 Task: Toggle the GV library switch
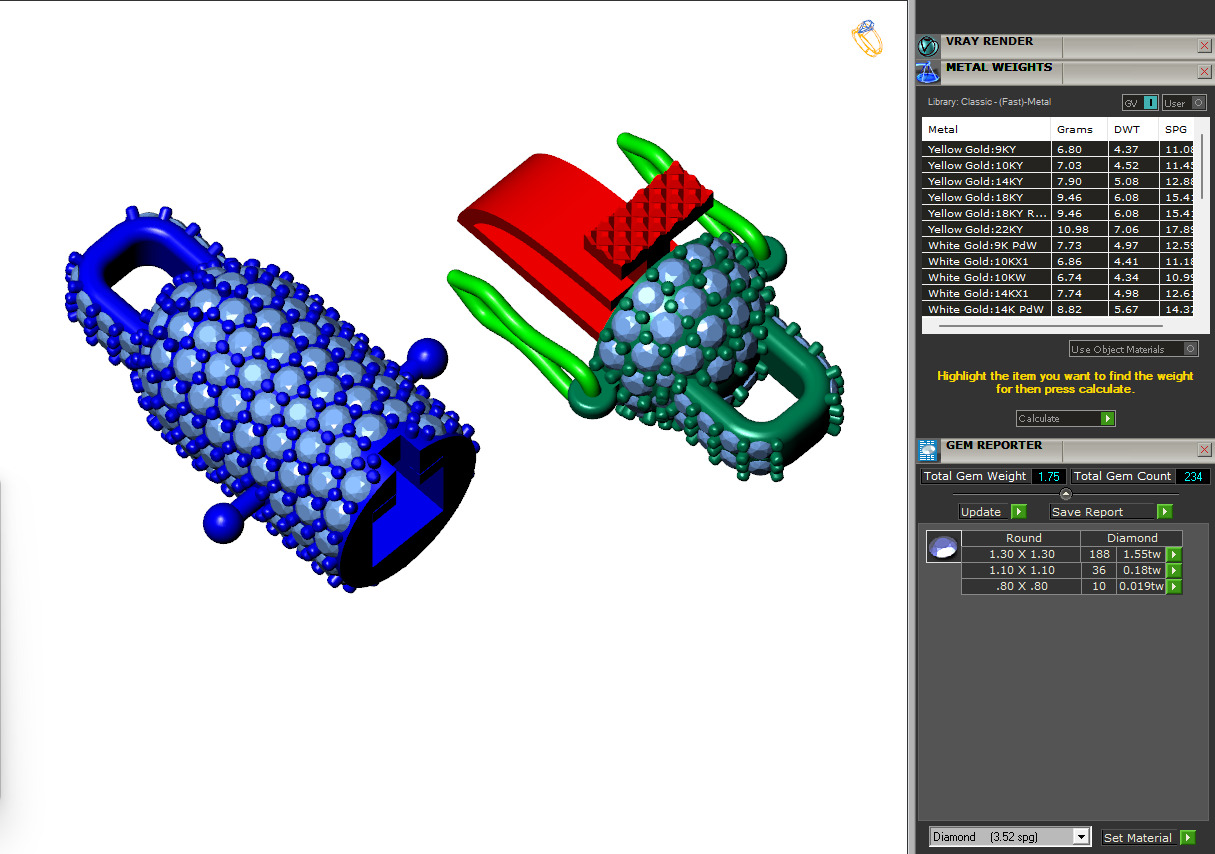(1140, 103)
